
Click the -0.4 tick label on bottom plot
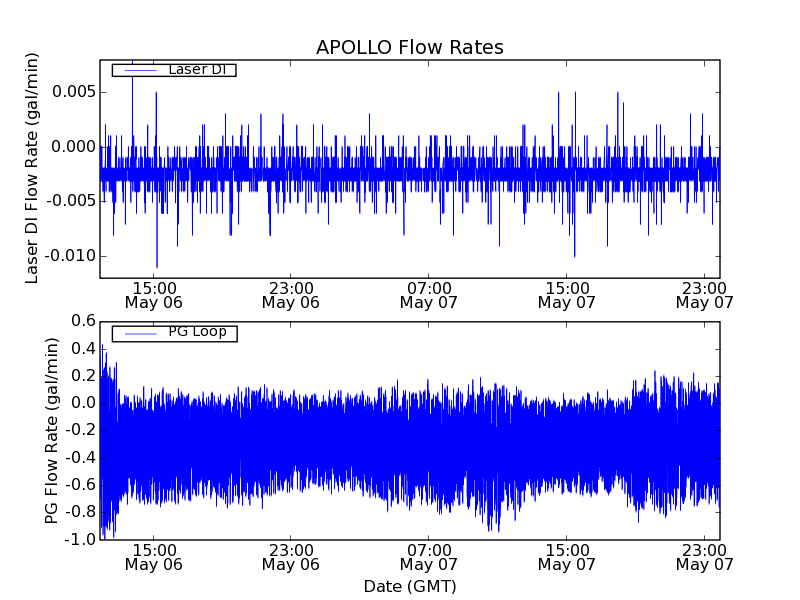pos(80,458)
